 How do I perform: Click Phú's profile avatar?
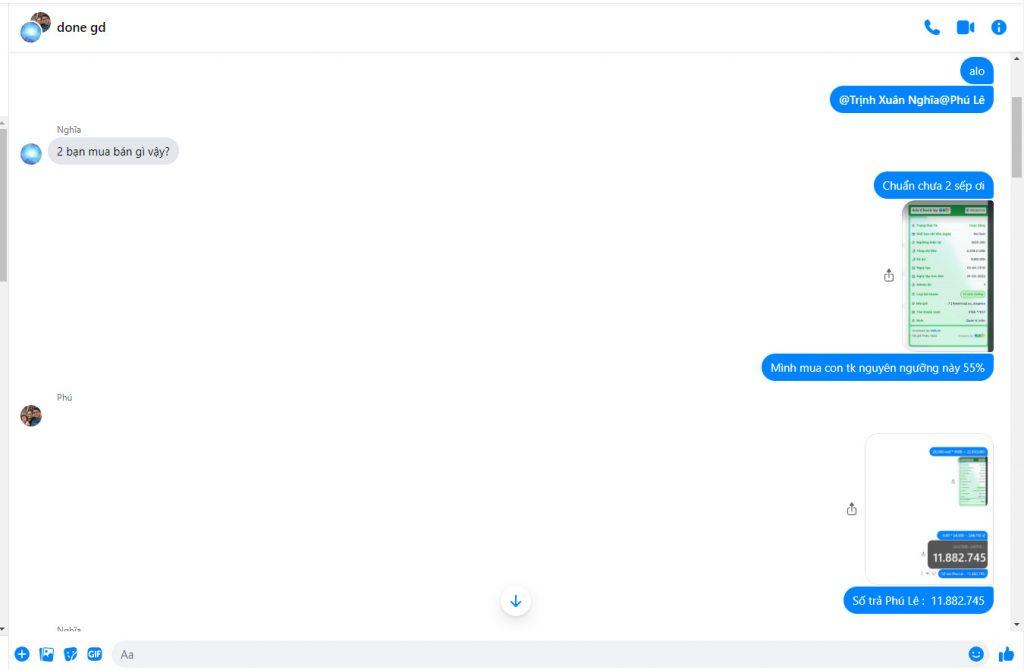(x=31, y=415)
